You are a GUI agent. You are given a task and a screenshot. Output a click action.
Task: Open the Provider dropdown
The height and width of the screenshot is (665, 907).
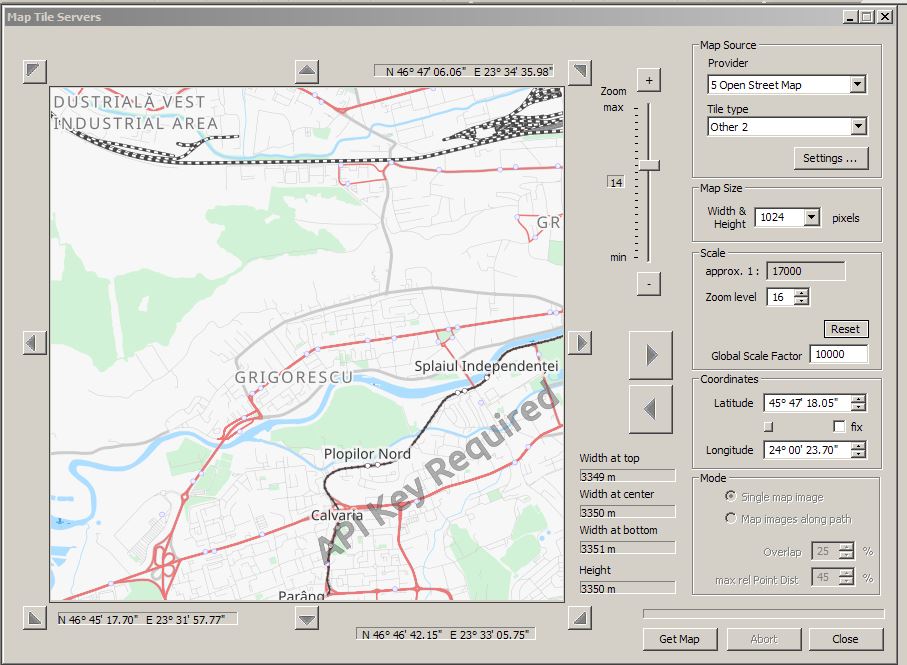(858, 84)
